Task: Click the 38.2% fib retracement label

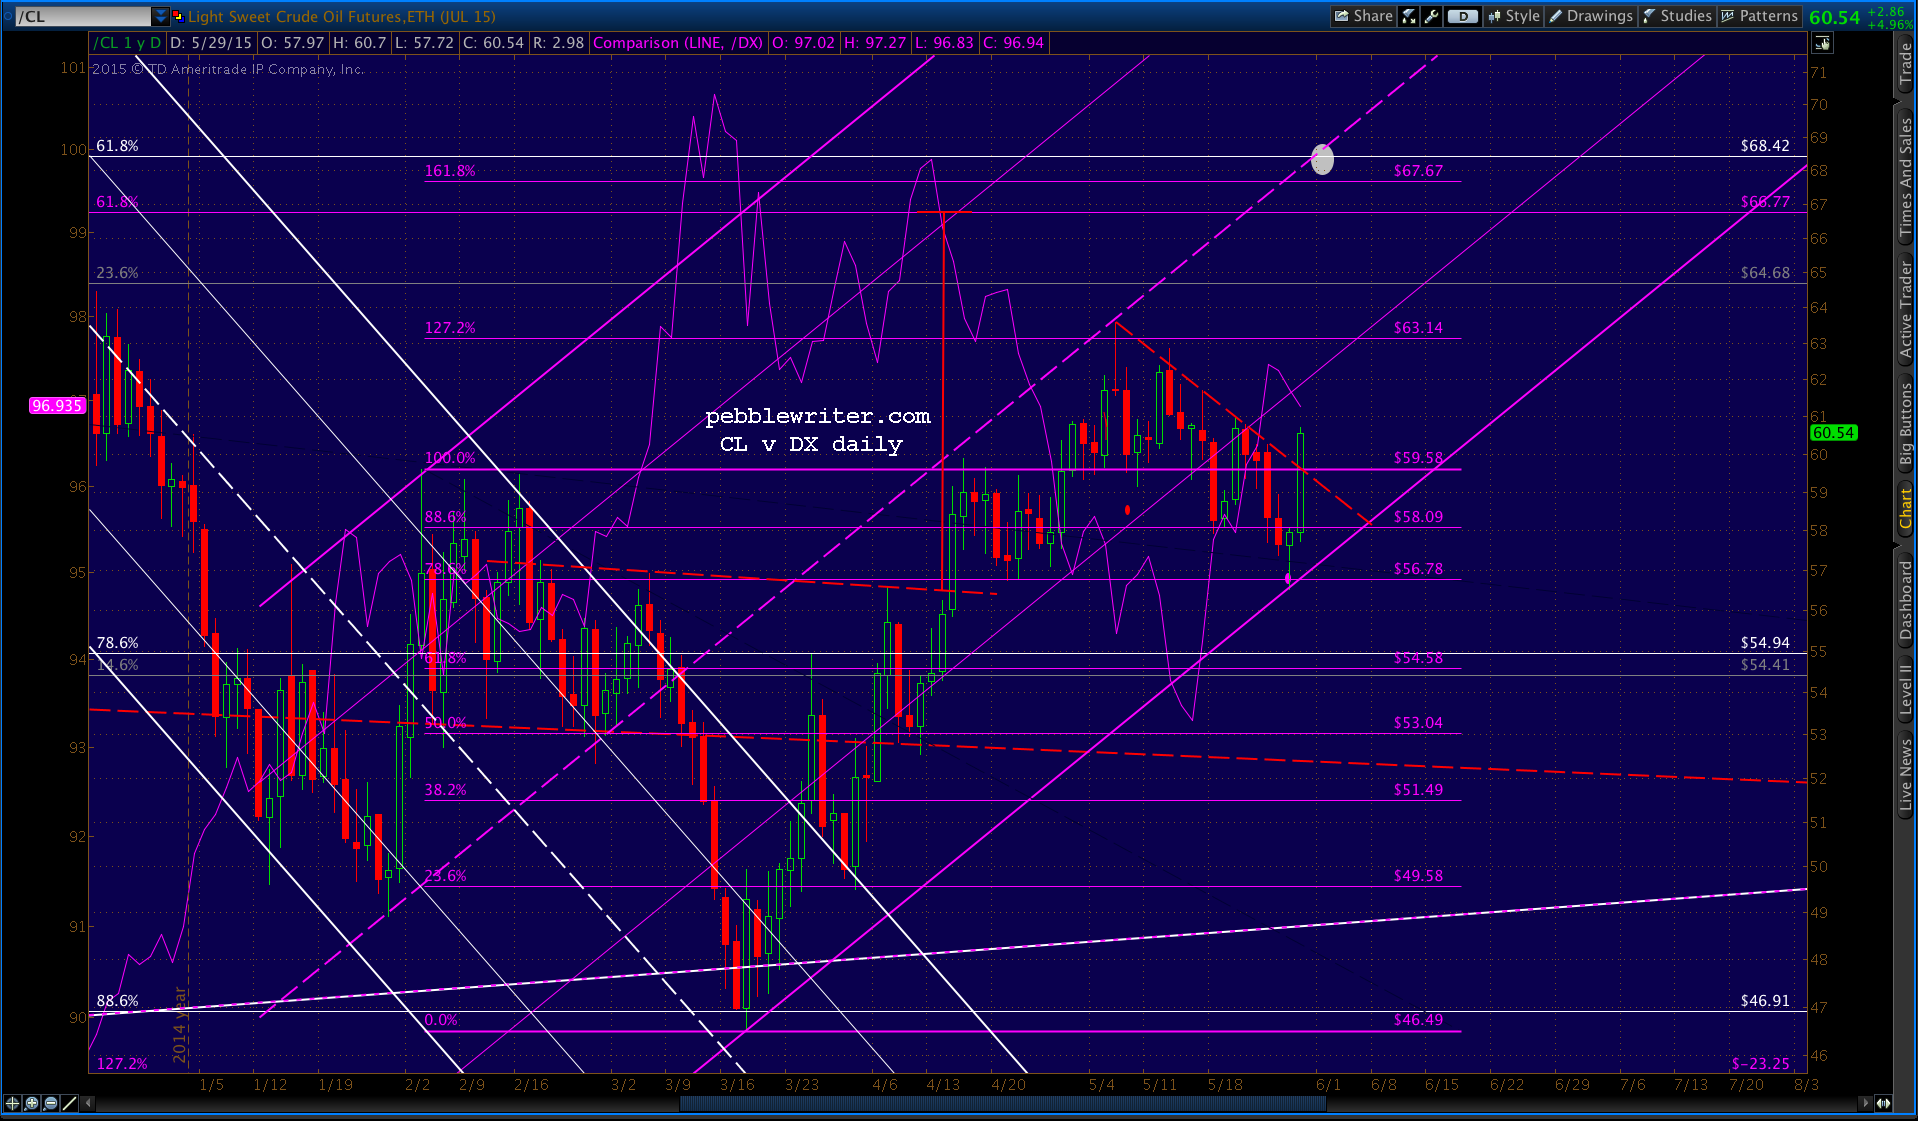Action: (445, 790)
